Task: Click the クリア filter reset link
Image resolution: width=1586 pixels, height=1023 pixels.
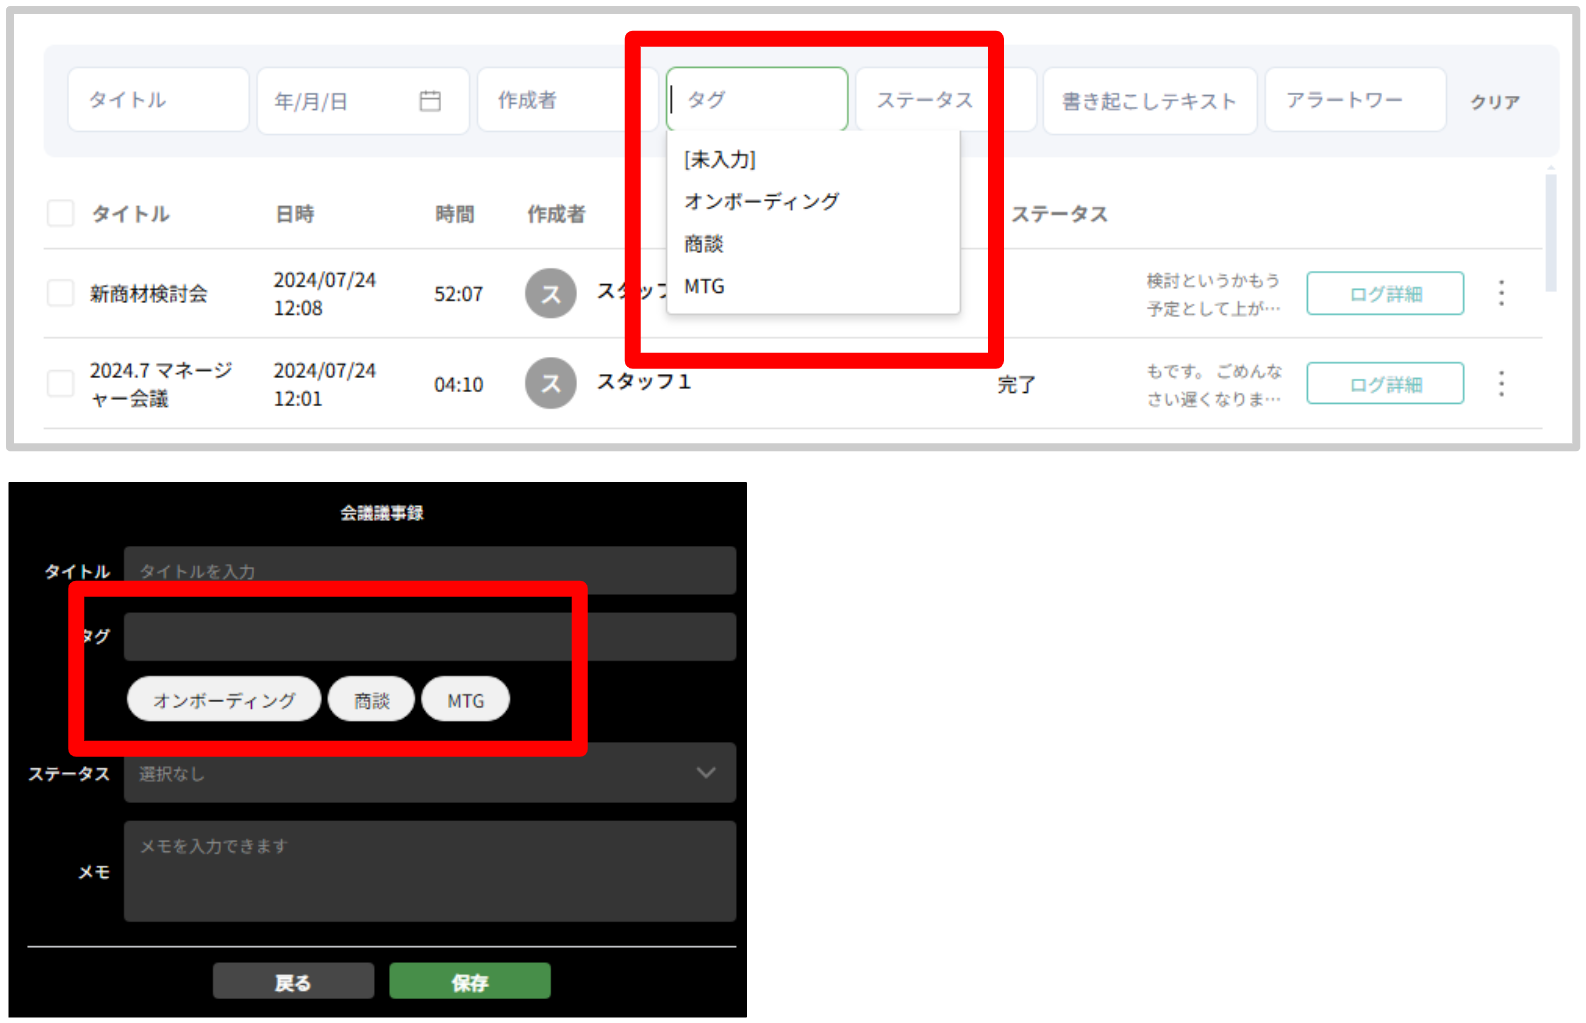Action: (x=1495, y=102)
